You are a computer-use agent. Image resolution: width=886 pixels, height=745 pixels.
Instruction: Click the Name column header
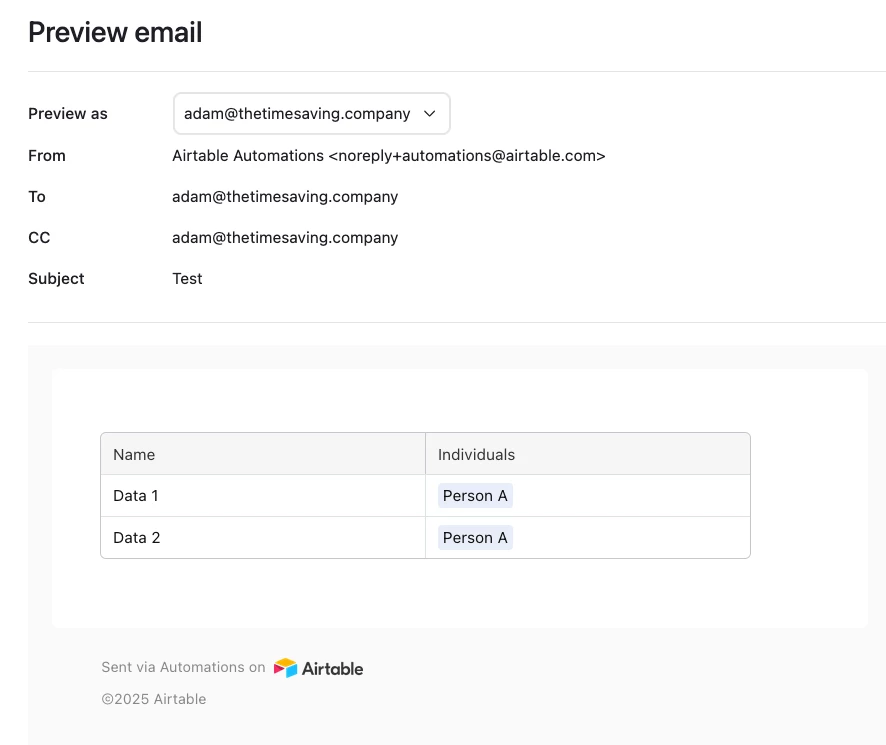tap(263, 454)
